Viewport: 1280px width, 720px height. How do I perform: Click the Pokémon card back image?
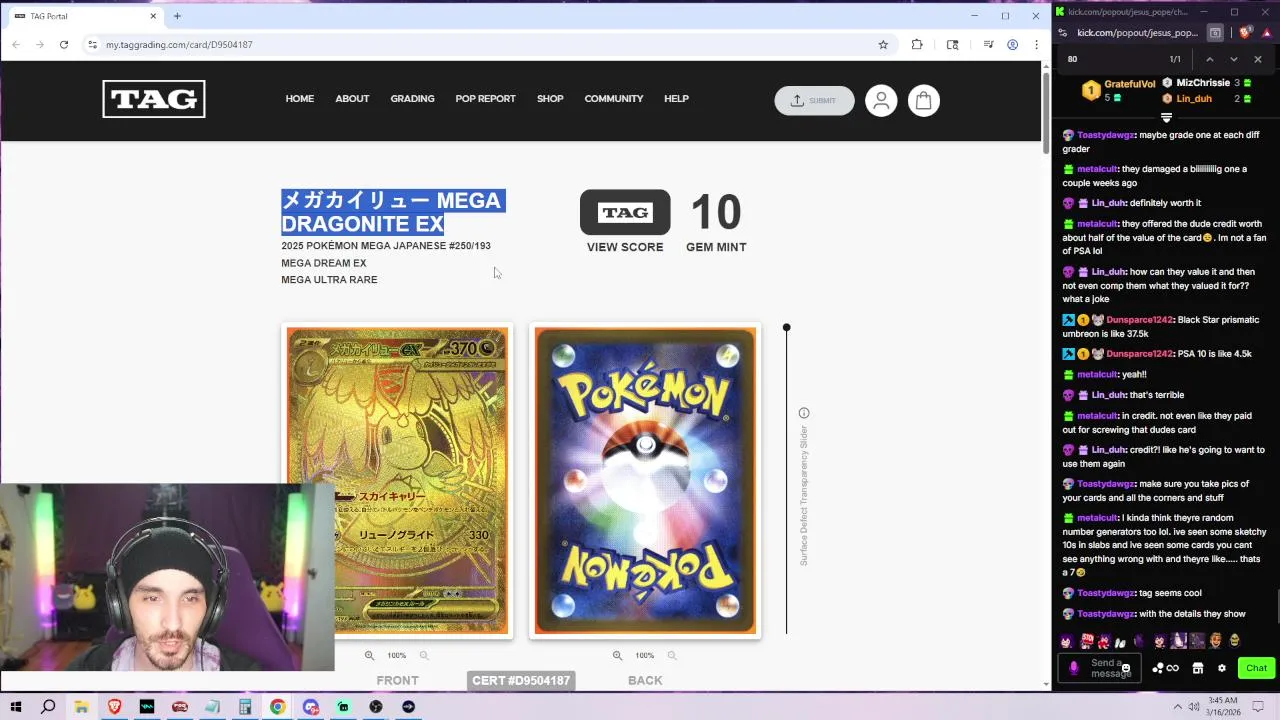645,480
